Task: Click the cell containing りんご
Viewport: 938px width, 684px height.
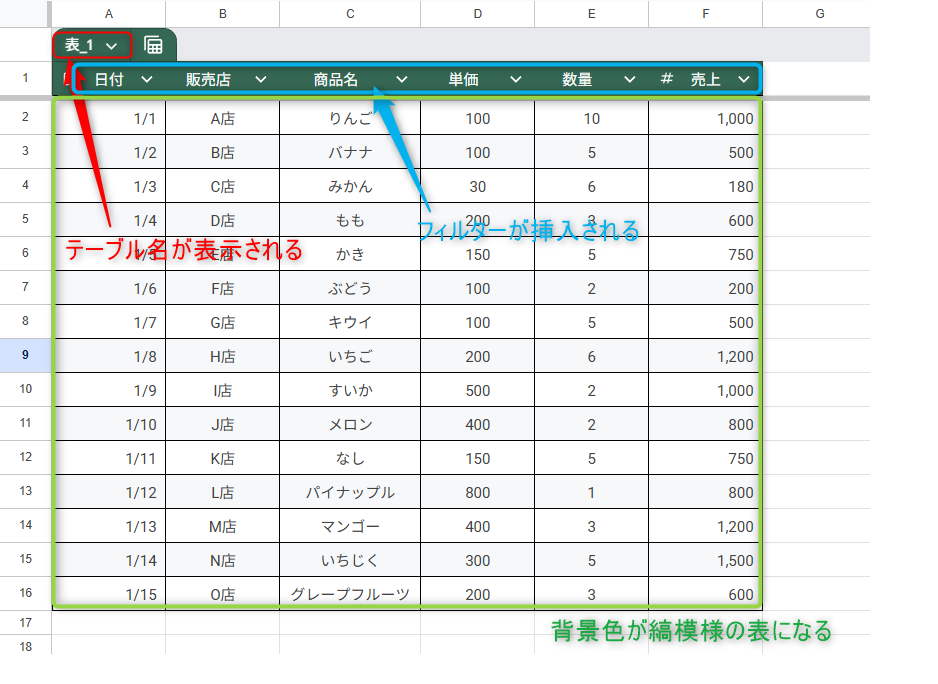Action: (x=350, y=119)
